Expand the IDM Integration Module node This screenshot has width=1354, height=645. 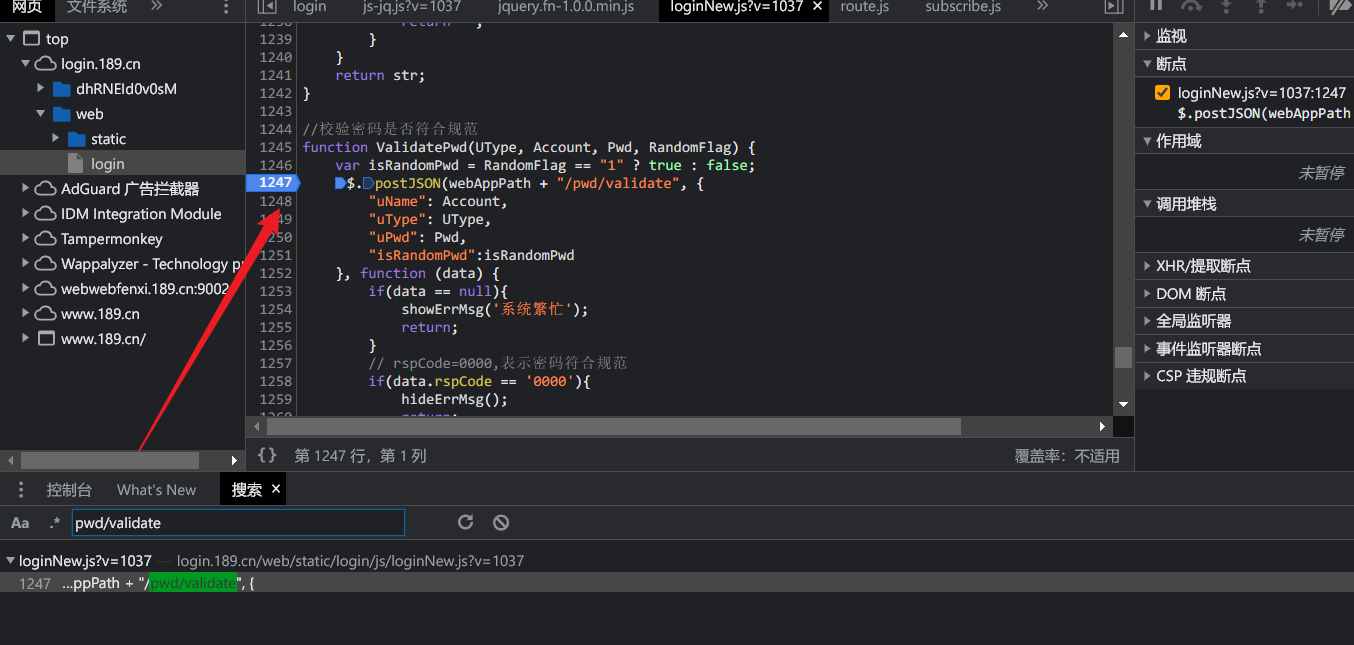(26, 214)
